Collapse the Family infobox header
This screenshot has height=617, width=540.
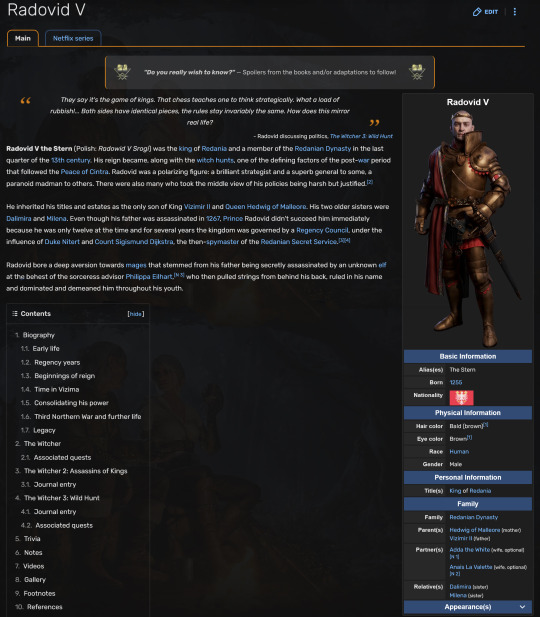(x=468, y=504)
